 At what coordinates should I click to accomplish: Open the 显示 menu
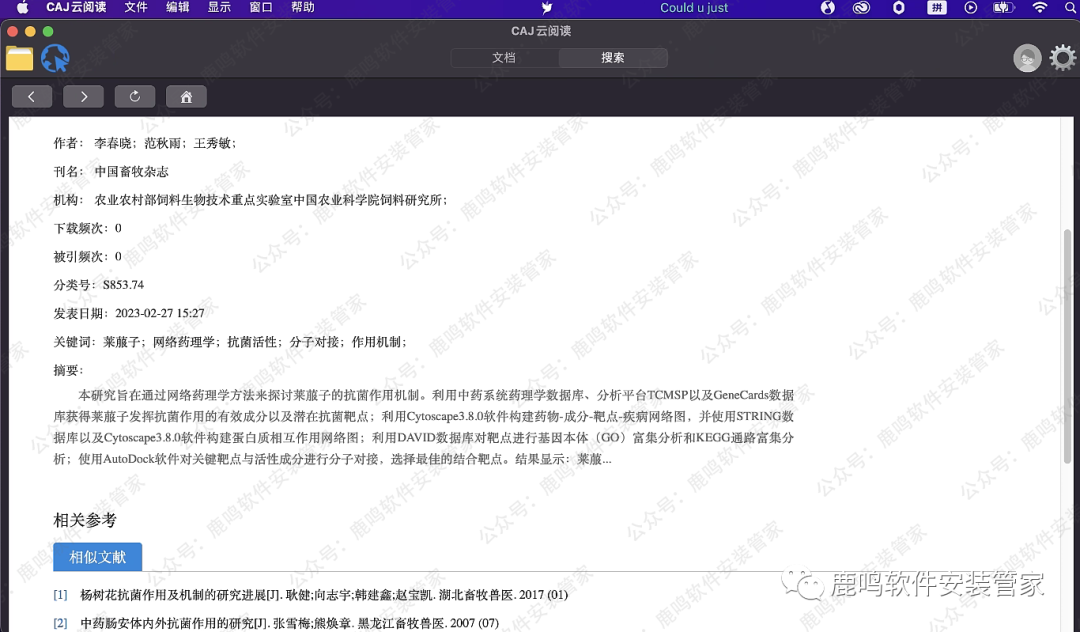coord(219,8)
